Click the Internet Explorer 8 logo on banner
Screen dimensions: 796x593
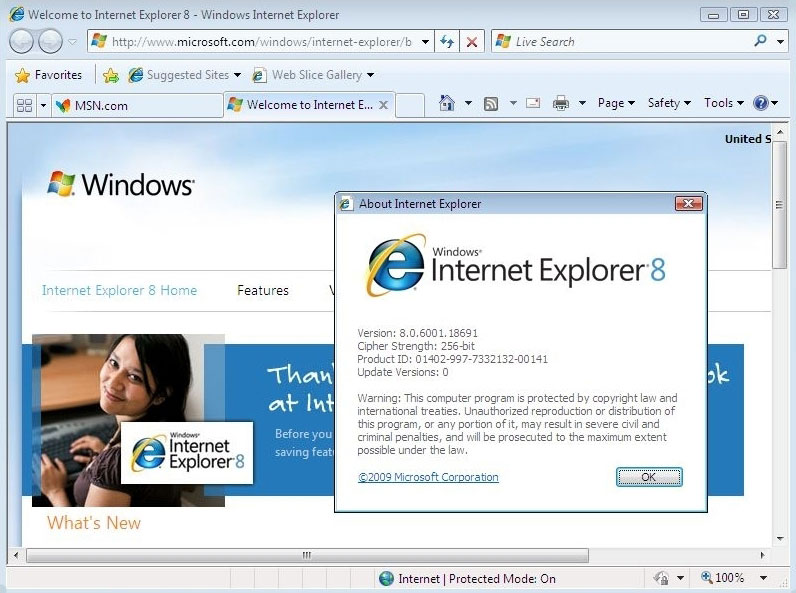coord(187,452)
